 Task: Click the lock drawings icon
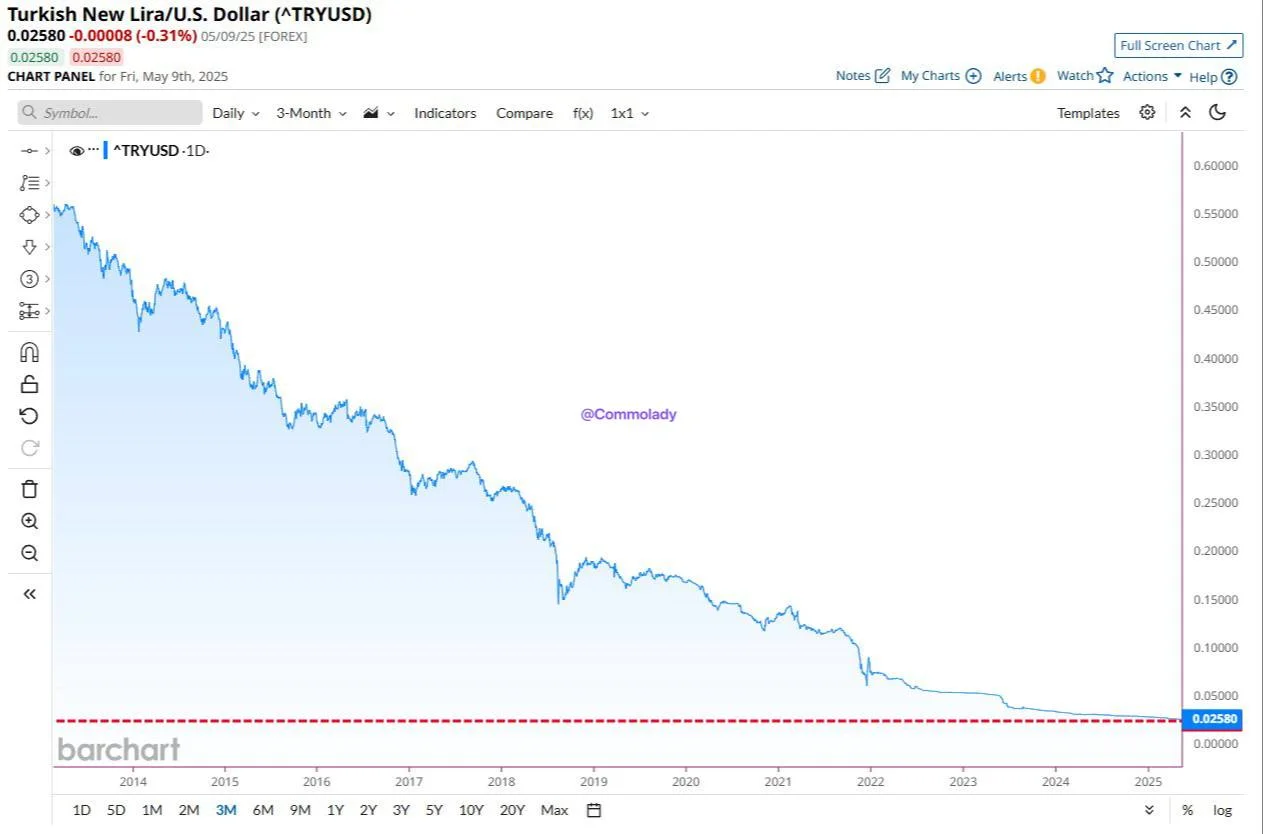click(x=29, y=384)
